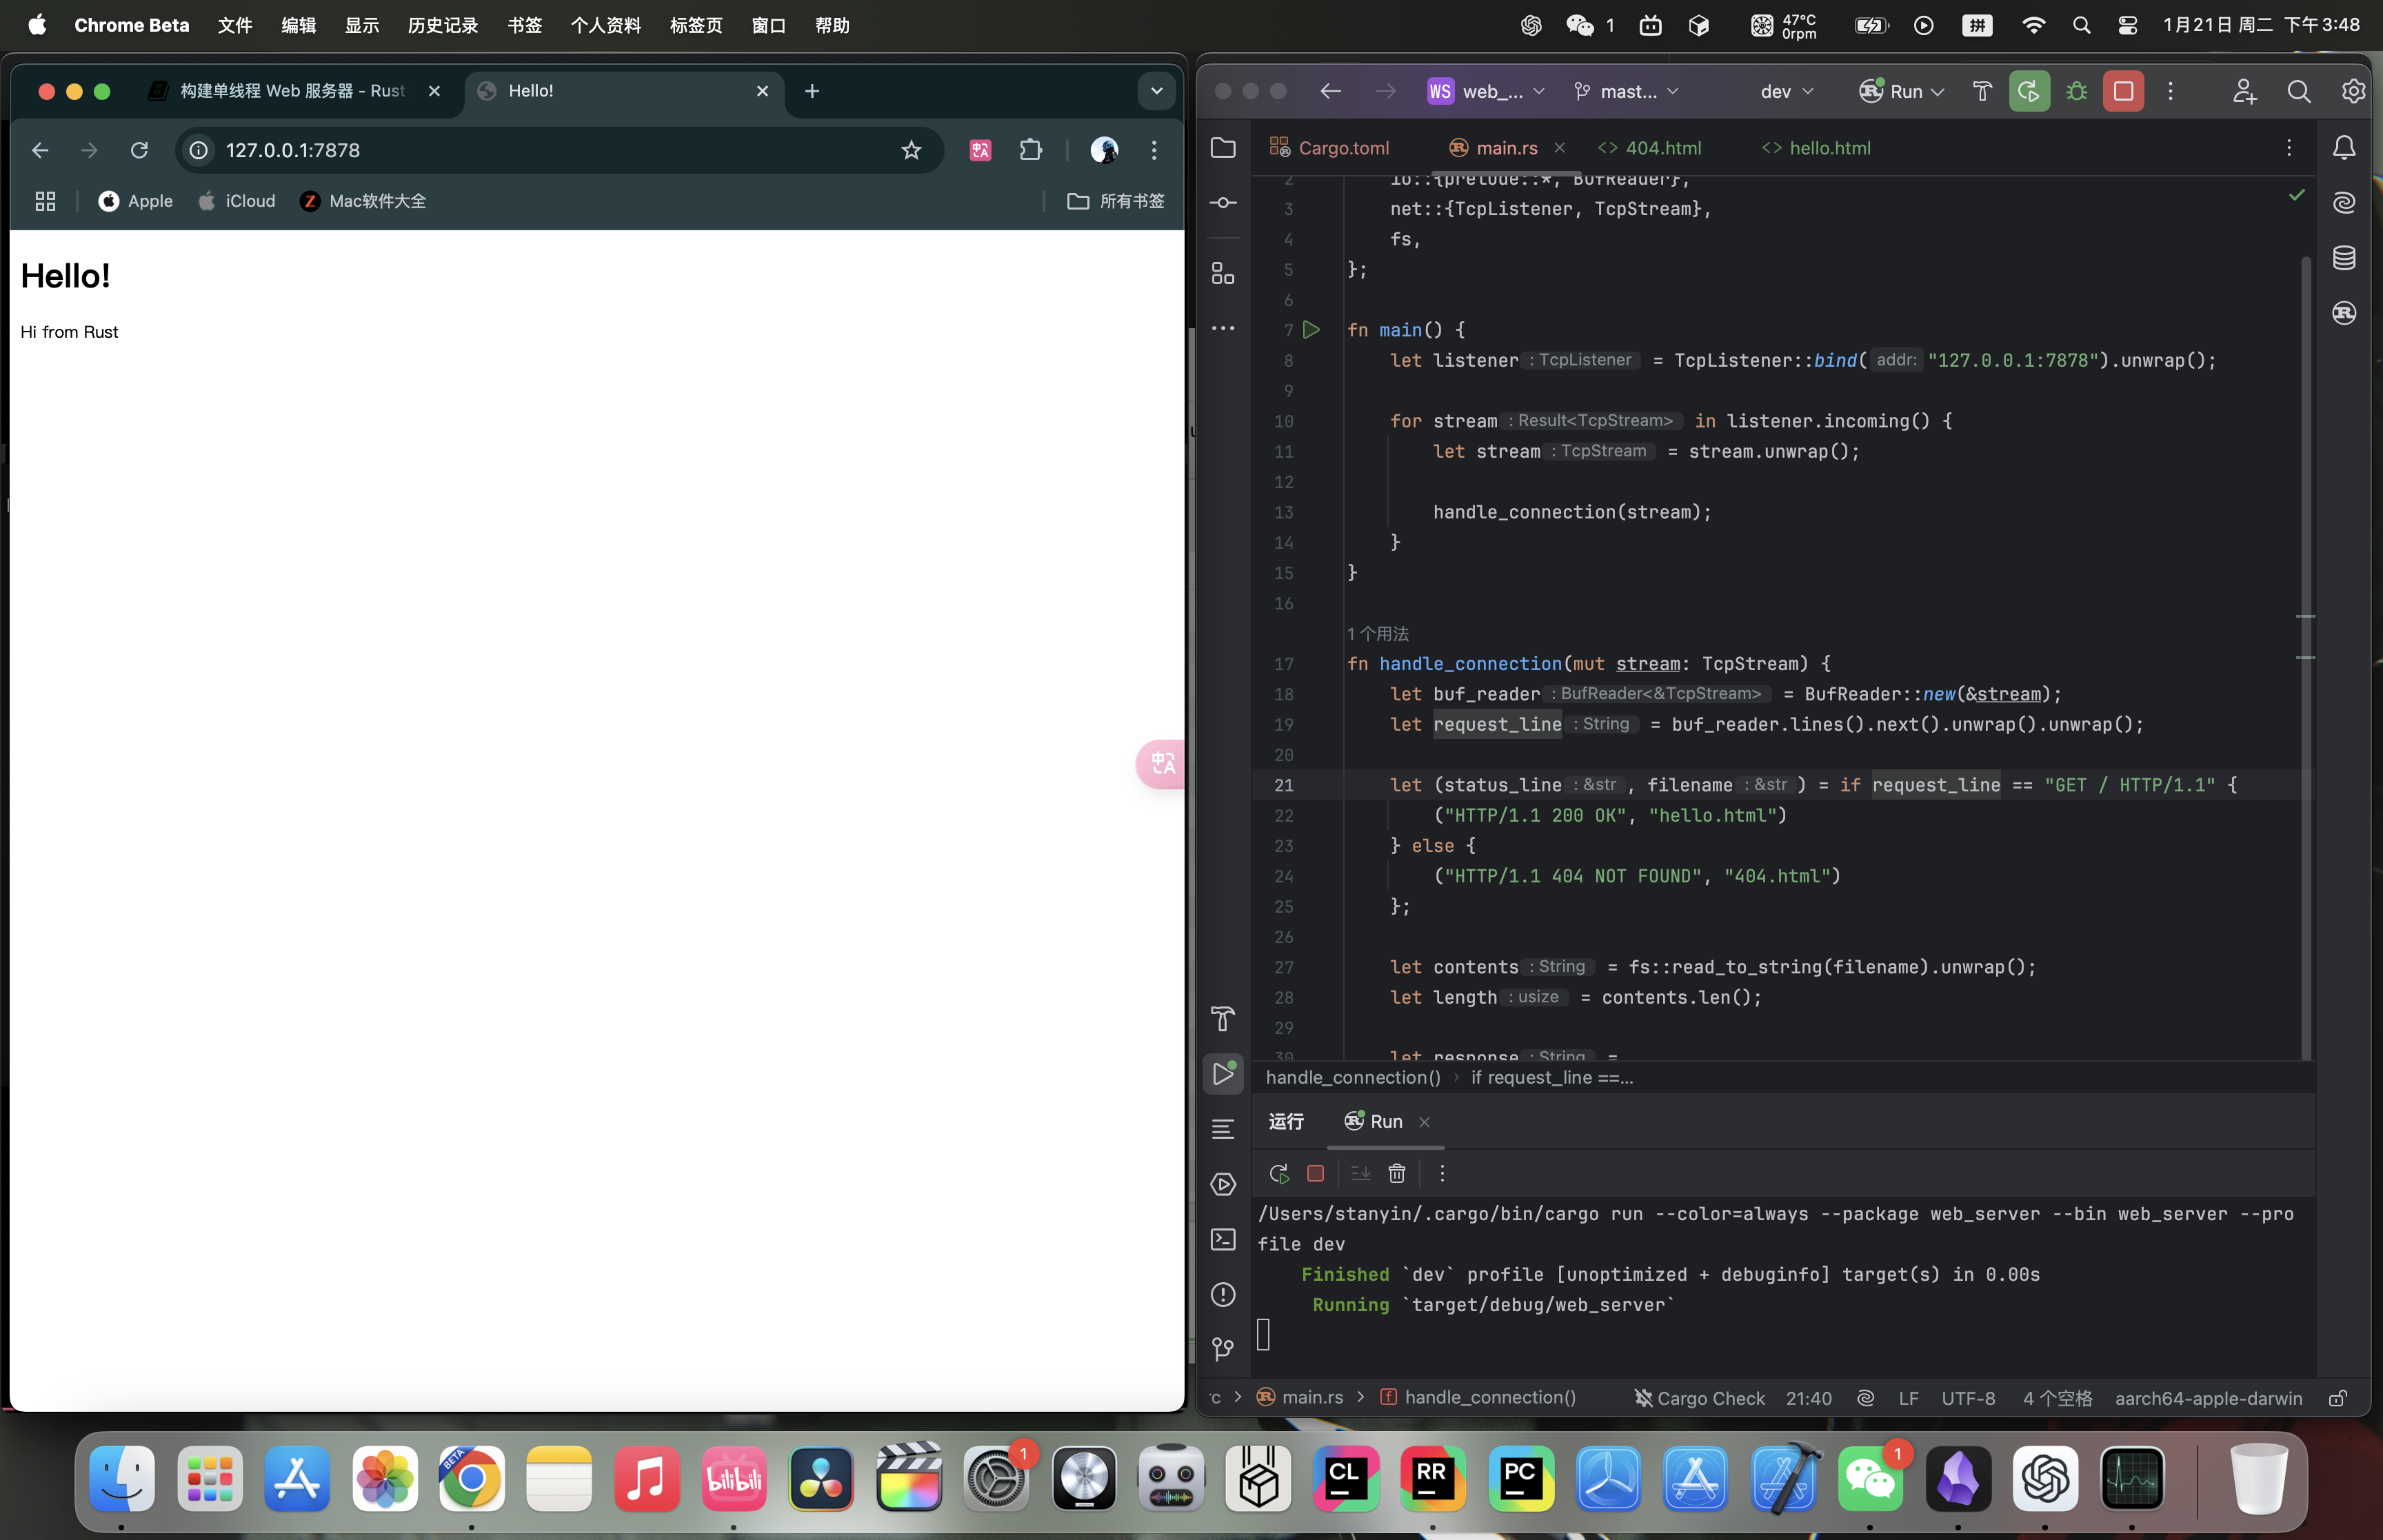This screenshot has height=1540, width=2383.
Task: Open the 所有书签 folder
Action: point(1116,201)
